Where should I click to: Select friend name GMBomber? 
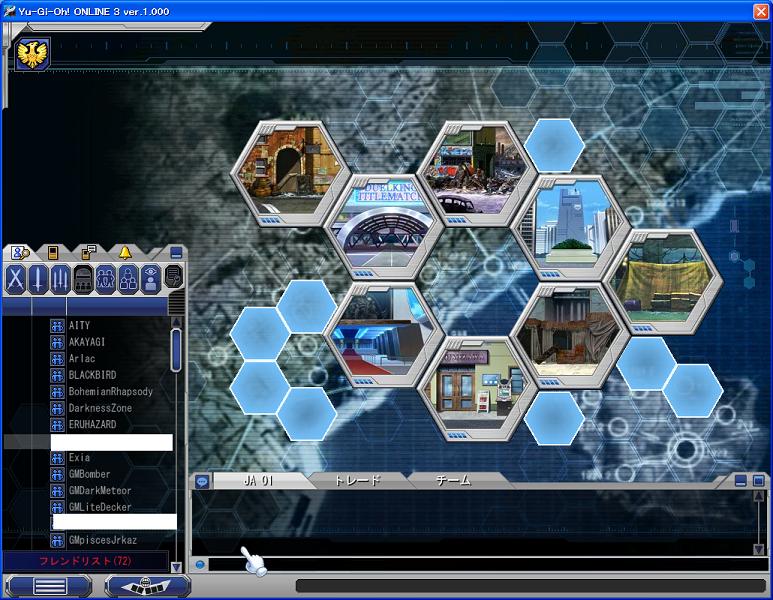[89, 474]
